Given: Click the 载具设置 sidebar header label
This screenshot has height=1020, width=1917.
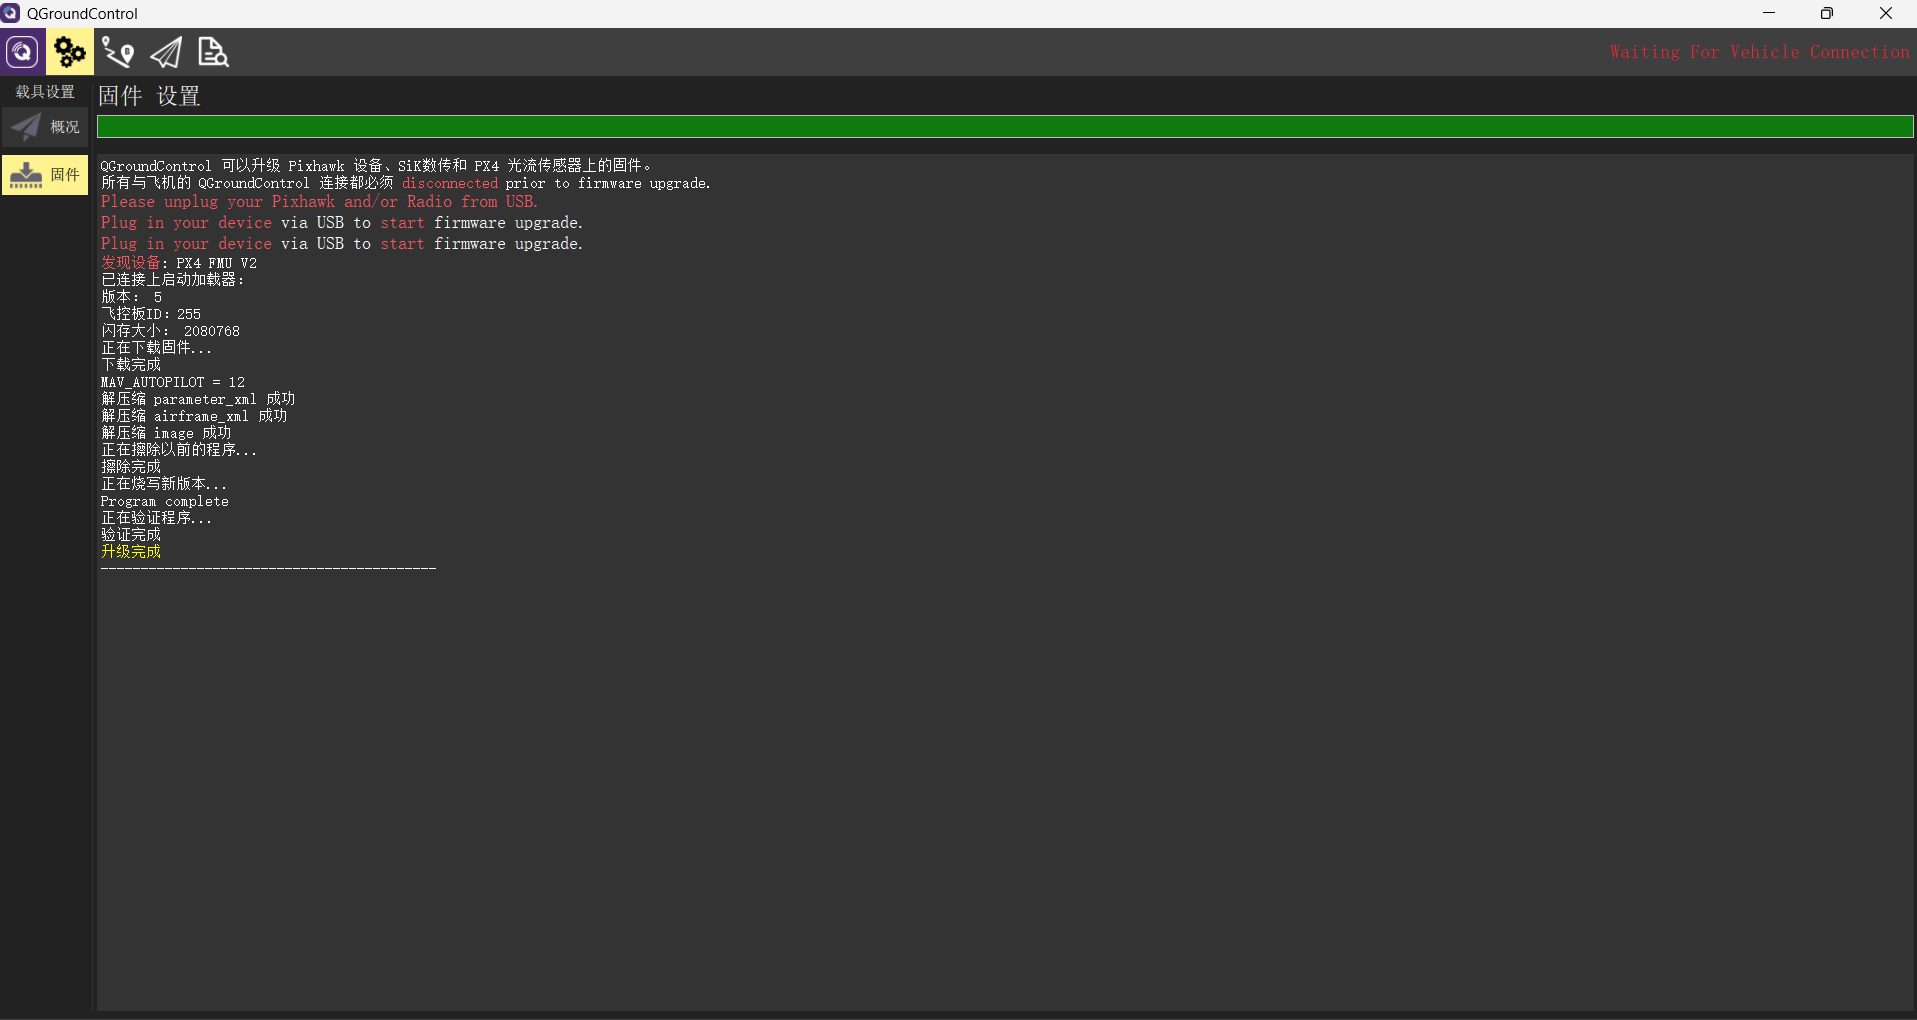Looking at the screenshot, I should click(45, 92).
